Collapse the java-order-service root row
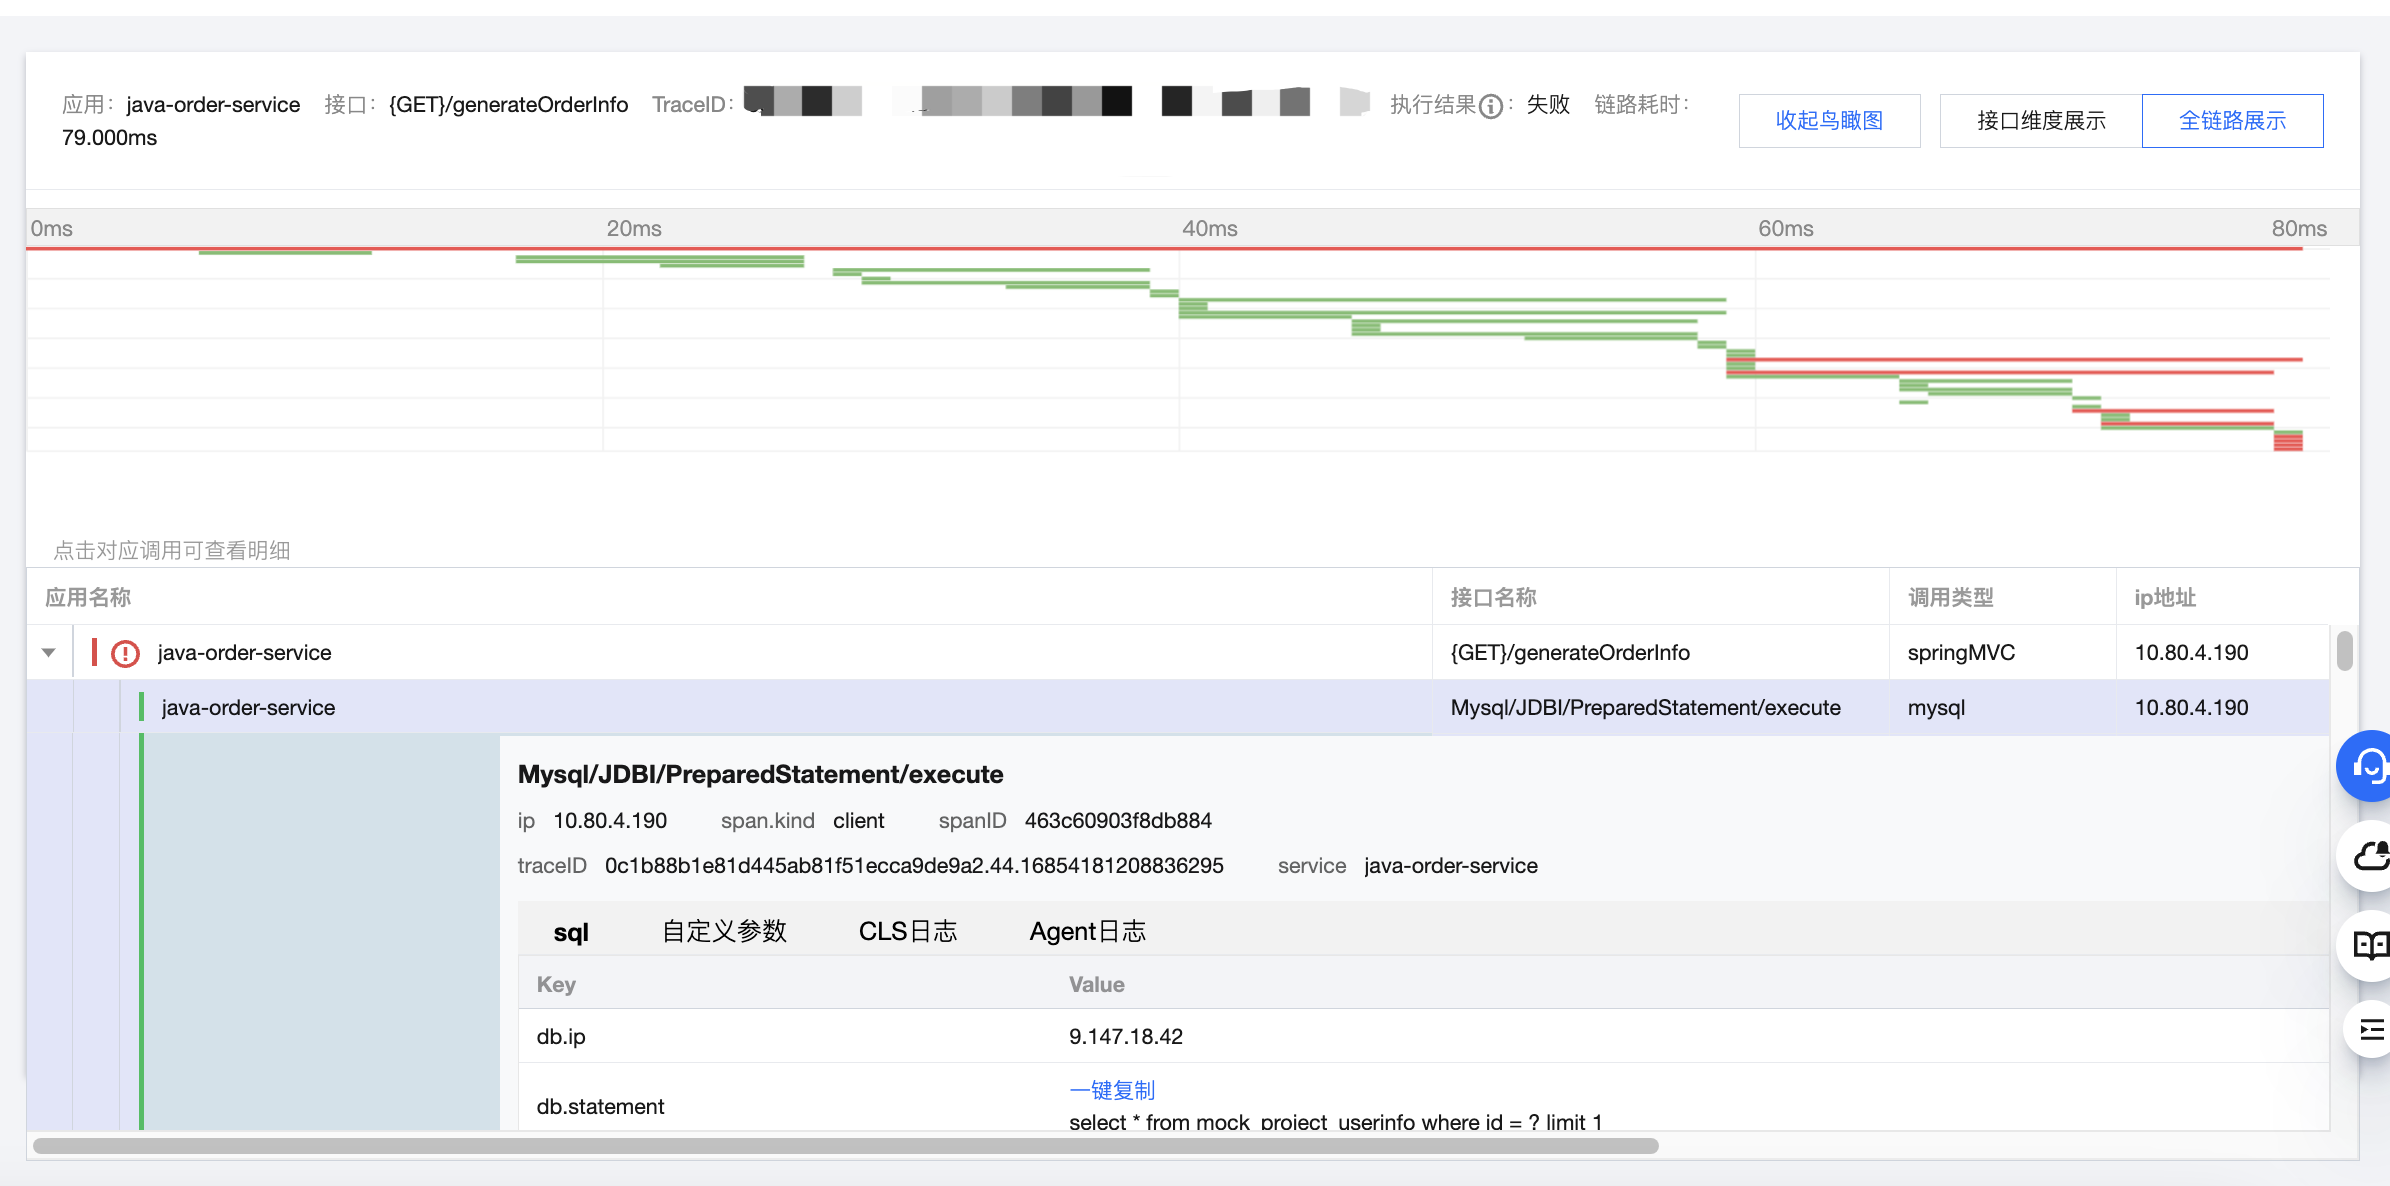The image size is (2390, 1186). tap(48, 653)
